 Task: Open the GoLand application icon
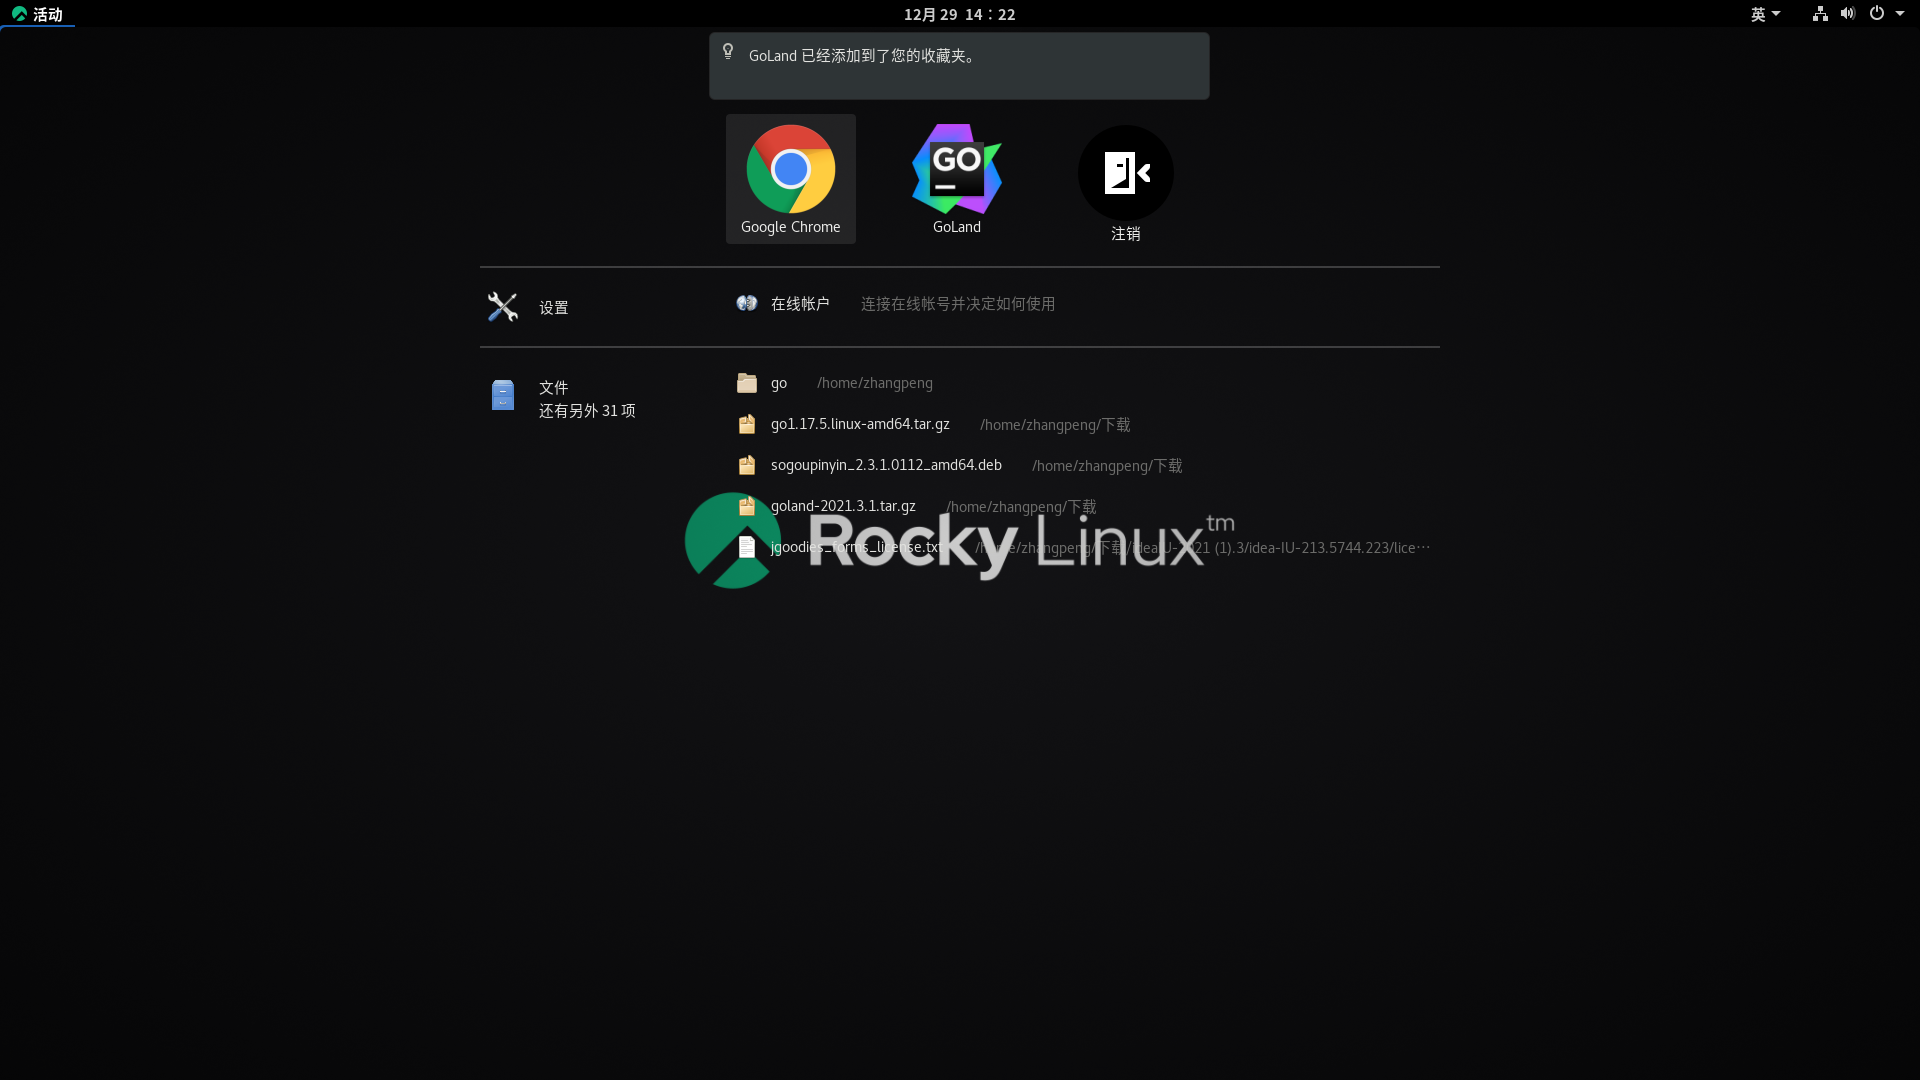click(x=957, y=169)
